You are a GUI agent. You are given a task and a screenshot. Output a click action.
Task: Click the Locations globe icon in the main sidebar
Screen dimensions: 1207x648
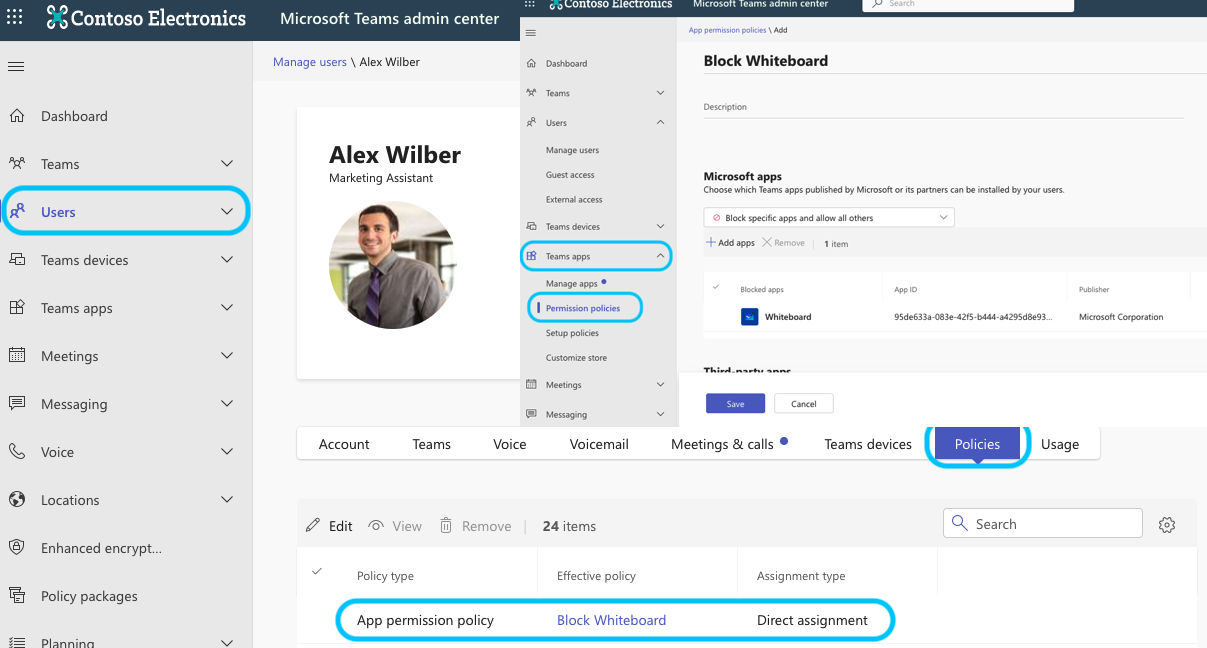click(17, 500)
